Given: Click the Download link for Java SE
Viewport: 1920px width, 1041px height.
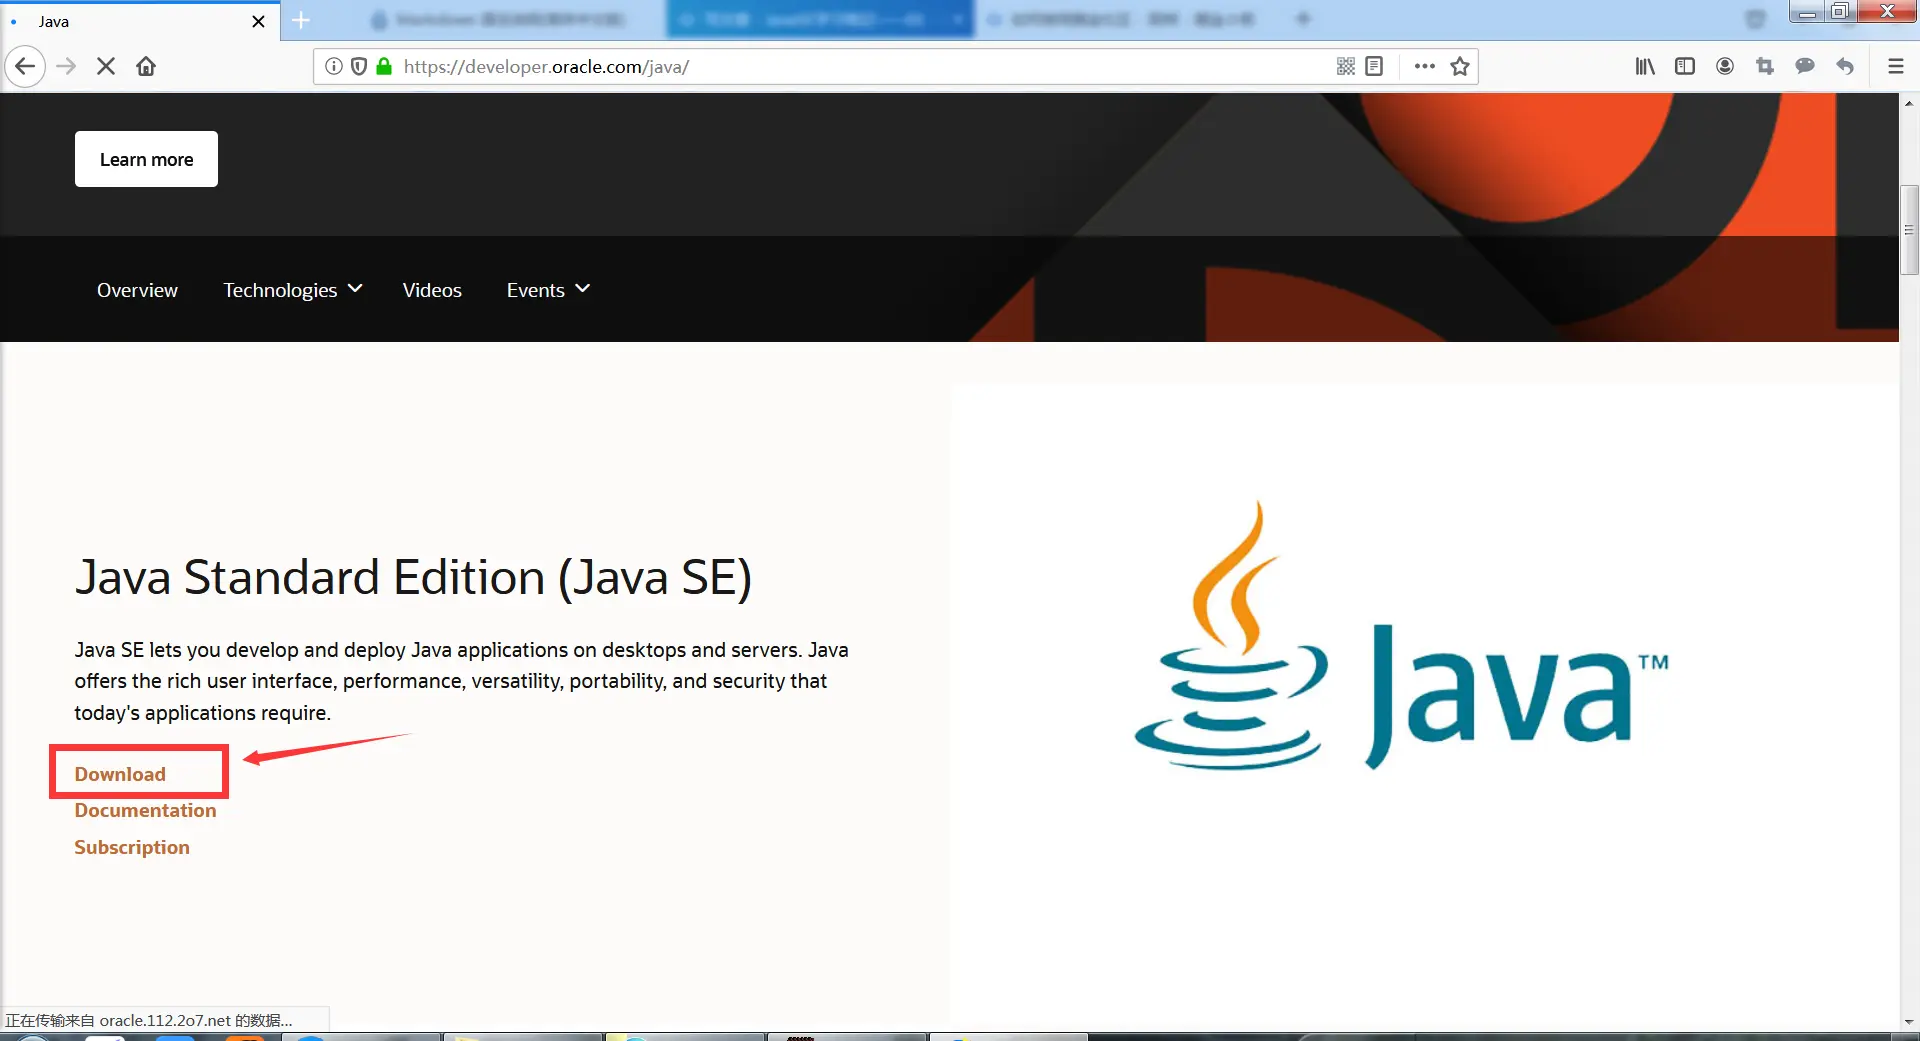Looking at the screenshot, I should point(120,774).
